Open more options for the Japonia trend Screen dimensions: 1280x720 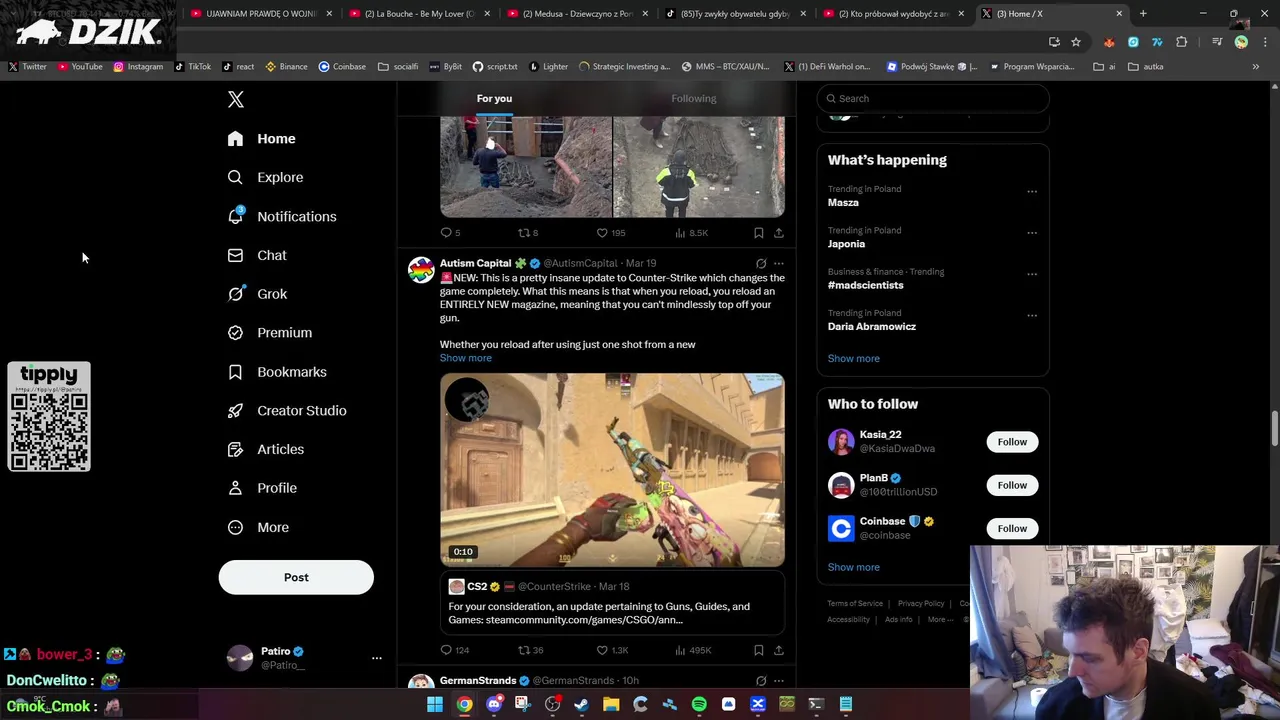[x=1032, y=232]
